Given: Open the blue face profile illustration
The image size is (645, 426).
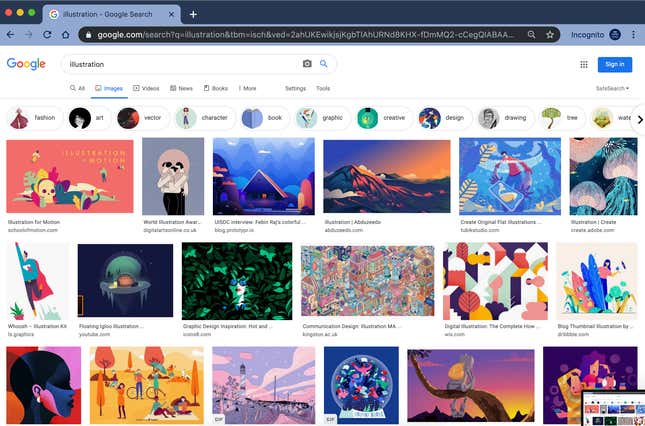Looking at the screenshot, I should pyautogui.click(x=44, y=385).
